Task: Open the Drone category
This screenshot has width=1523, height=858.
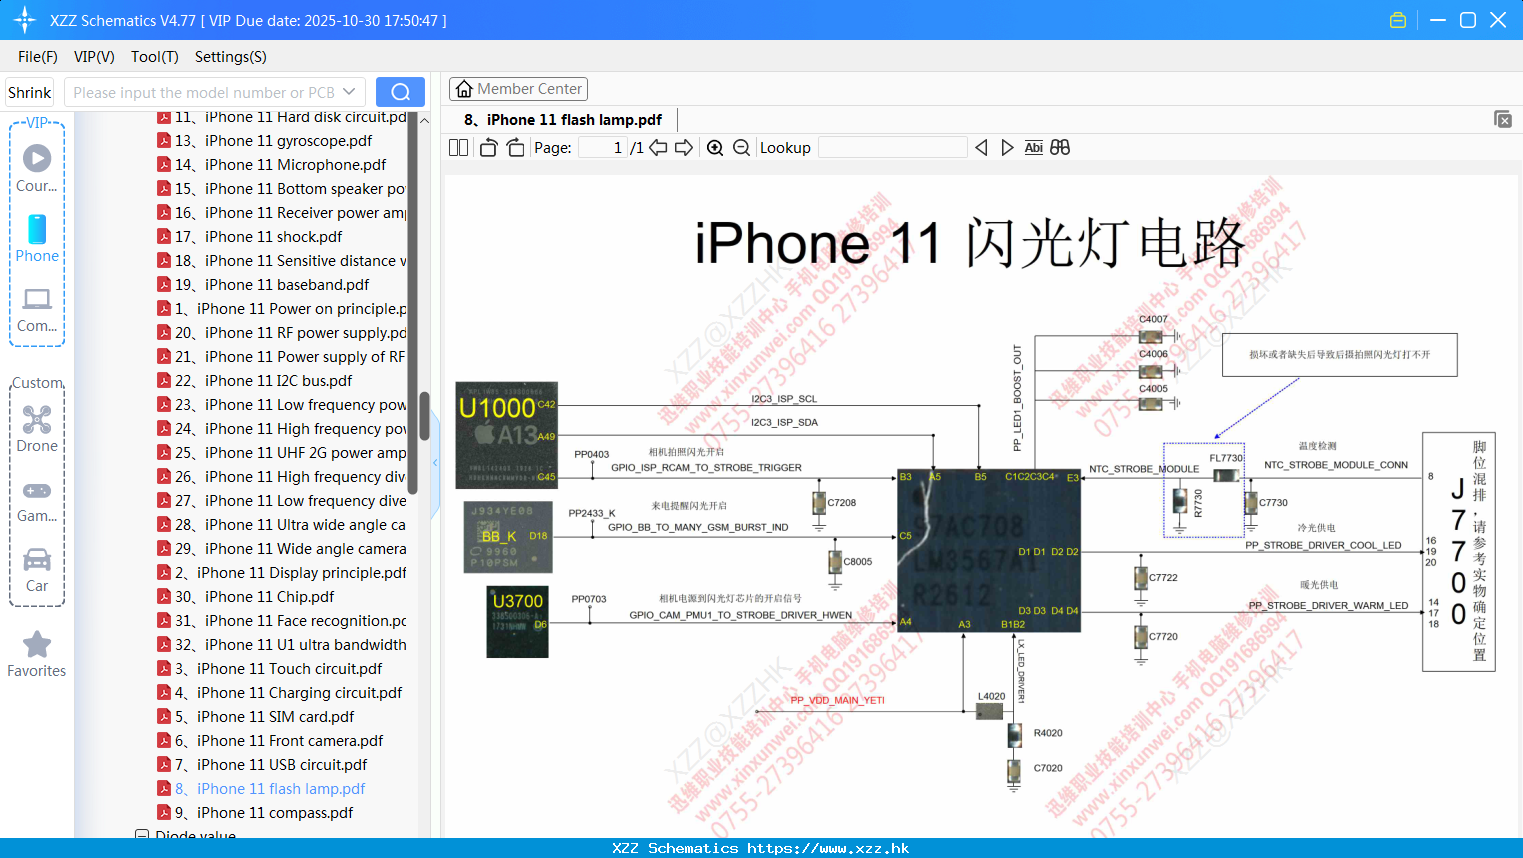Action: point(37,429)
